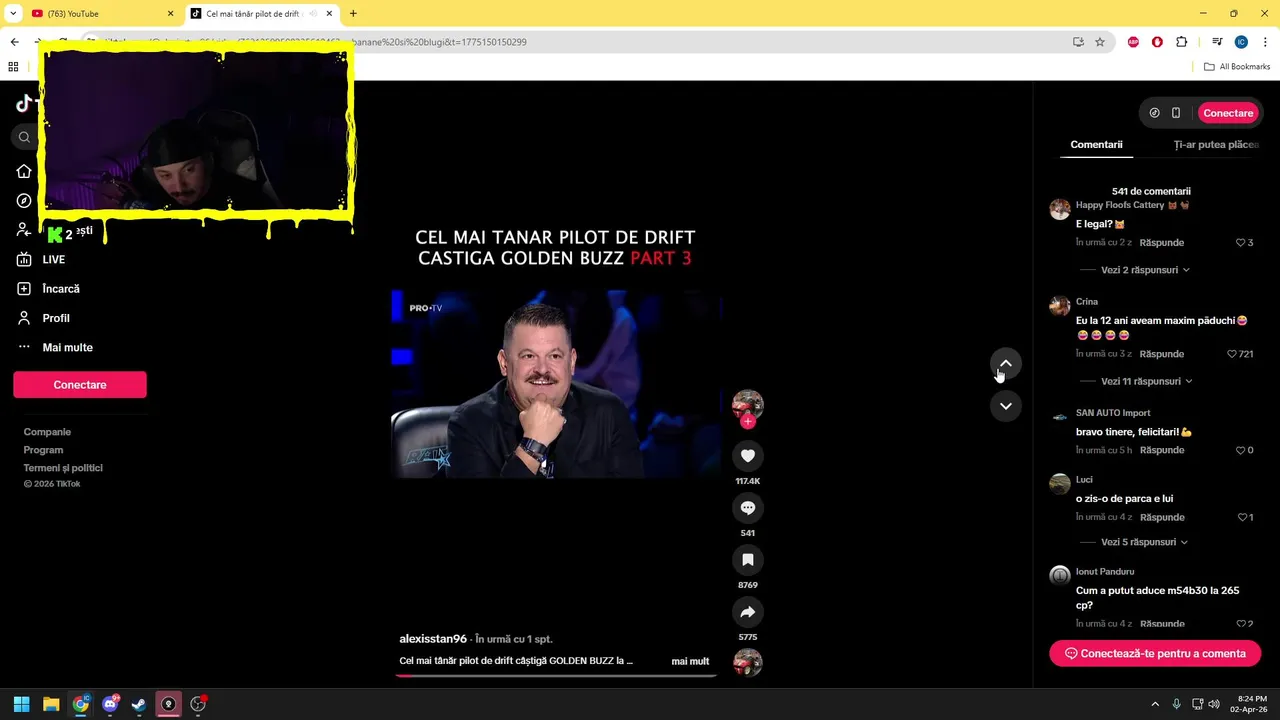Image resolution: width=1280 pixels, height=720 pixels.
Task: Open creator avatar above like button
Action: coord(747,403)
